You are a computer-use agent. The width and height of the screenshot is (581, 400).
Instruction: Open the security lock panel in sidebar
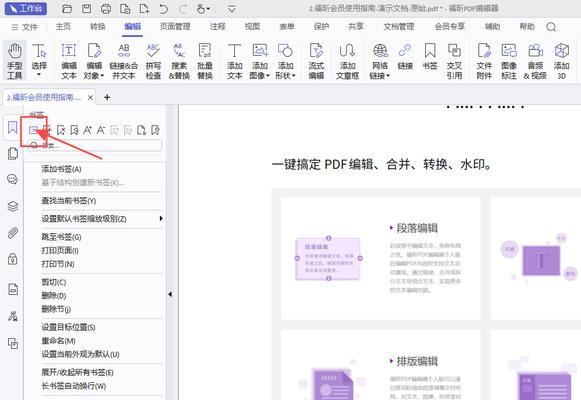(13, 259)
